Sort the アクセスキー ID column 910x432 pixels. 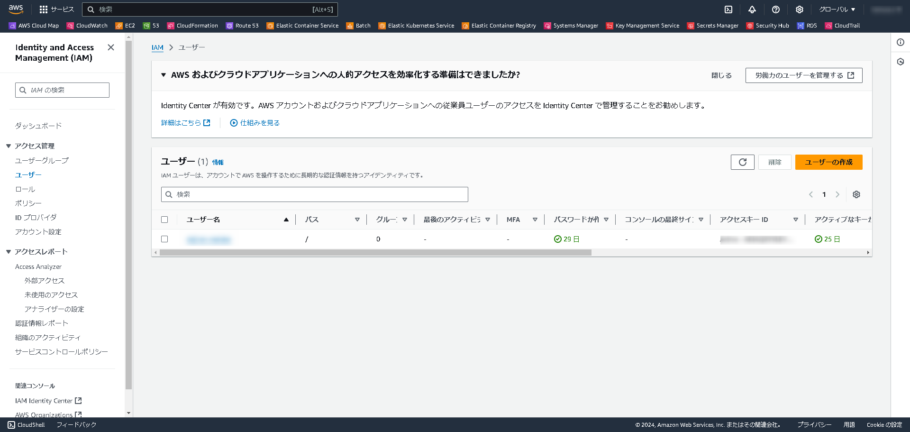point(796,219)
